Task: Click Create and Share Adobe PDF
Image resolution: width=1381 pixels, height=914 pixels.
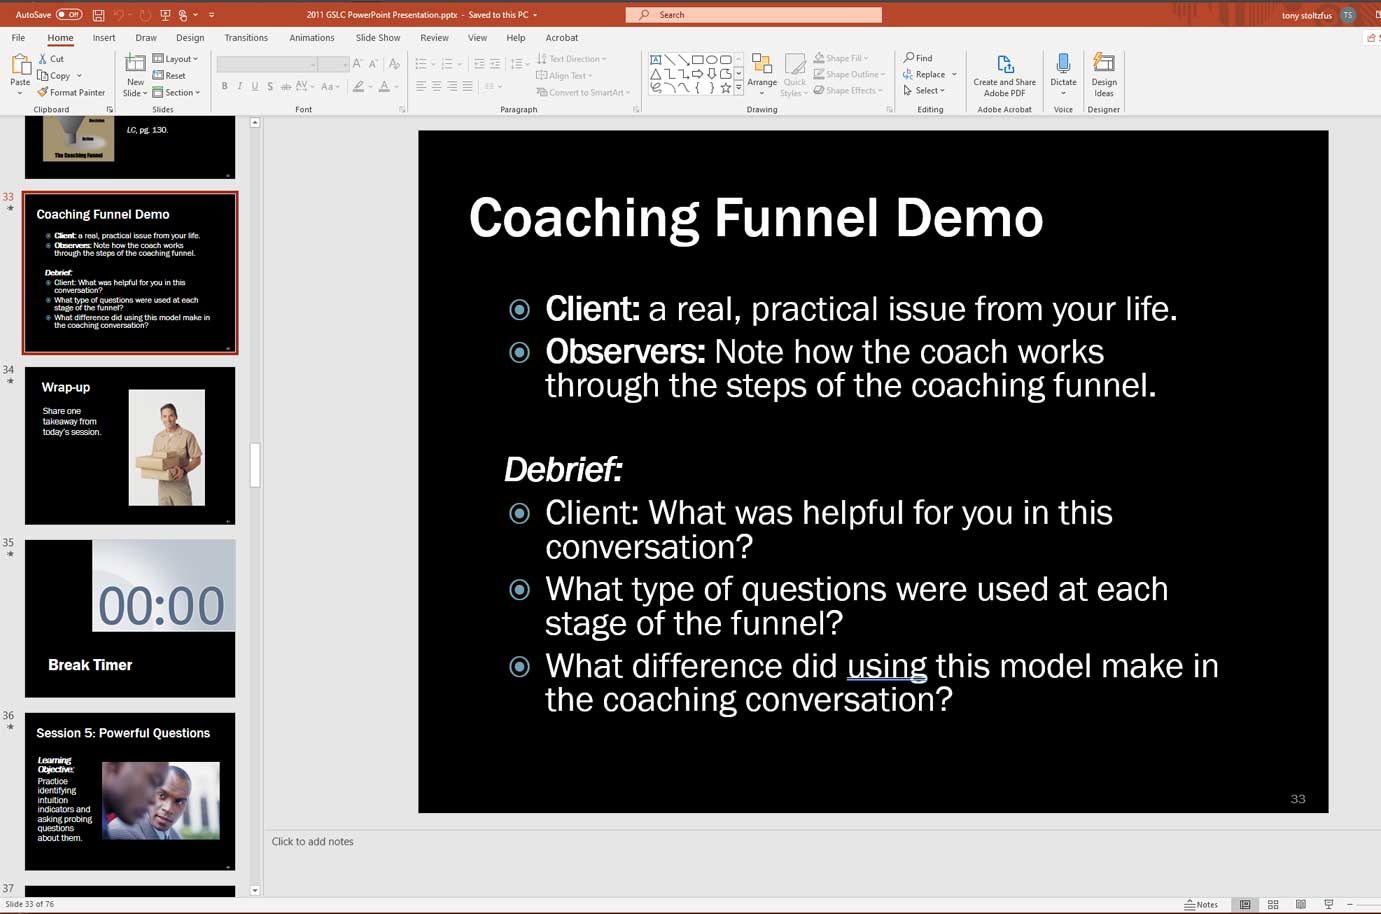Action: 1005,75
